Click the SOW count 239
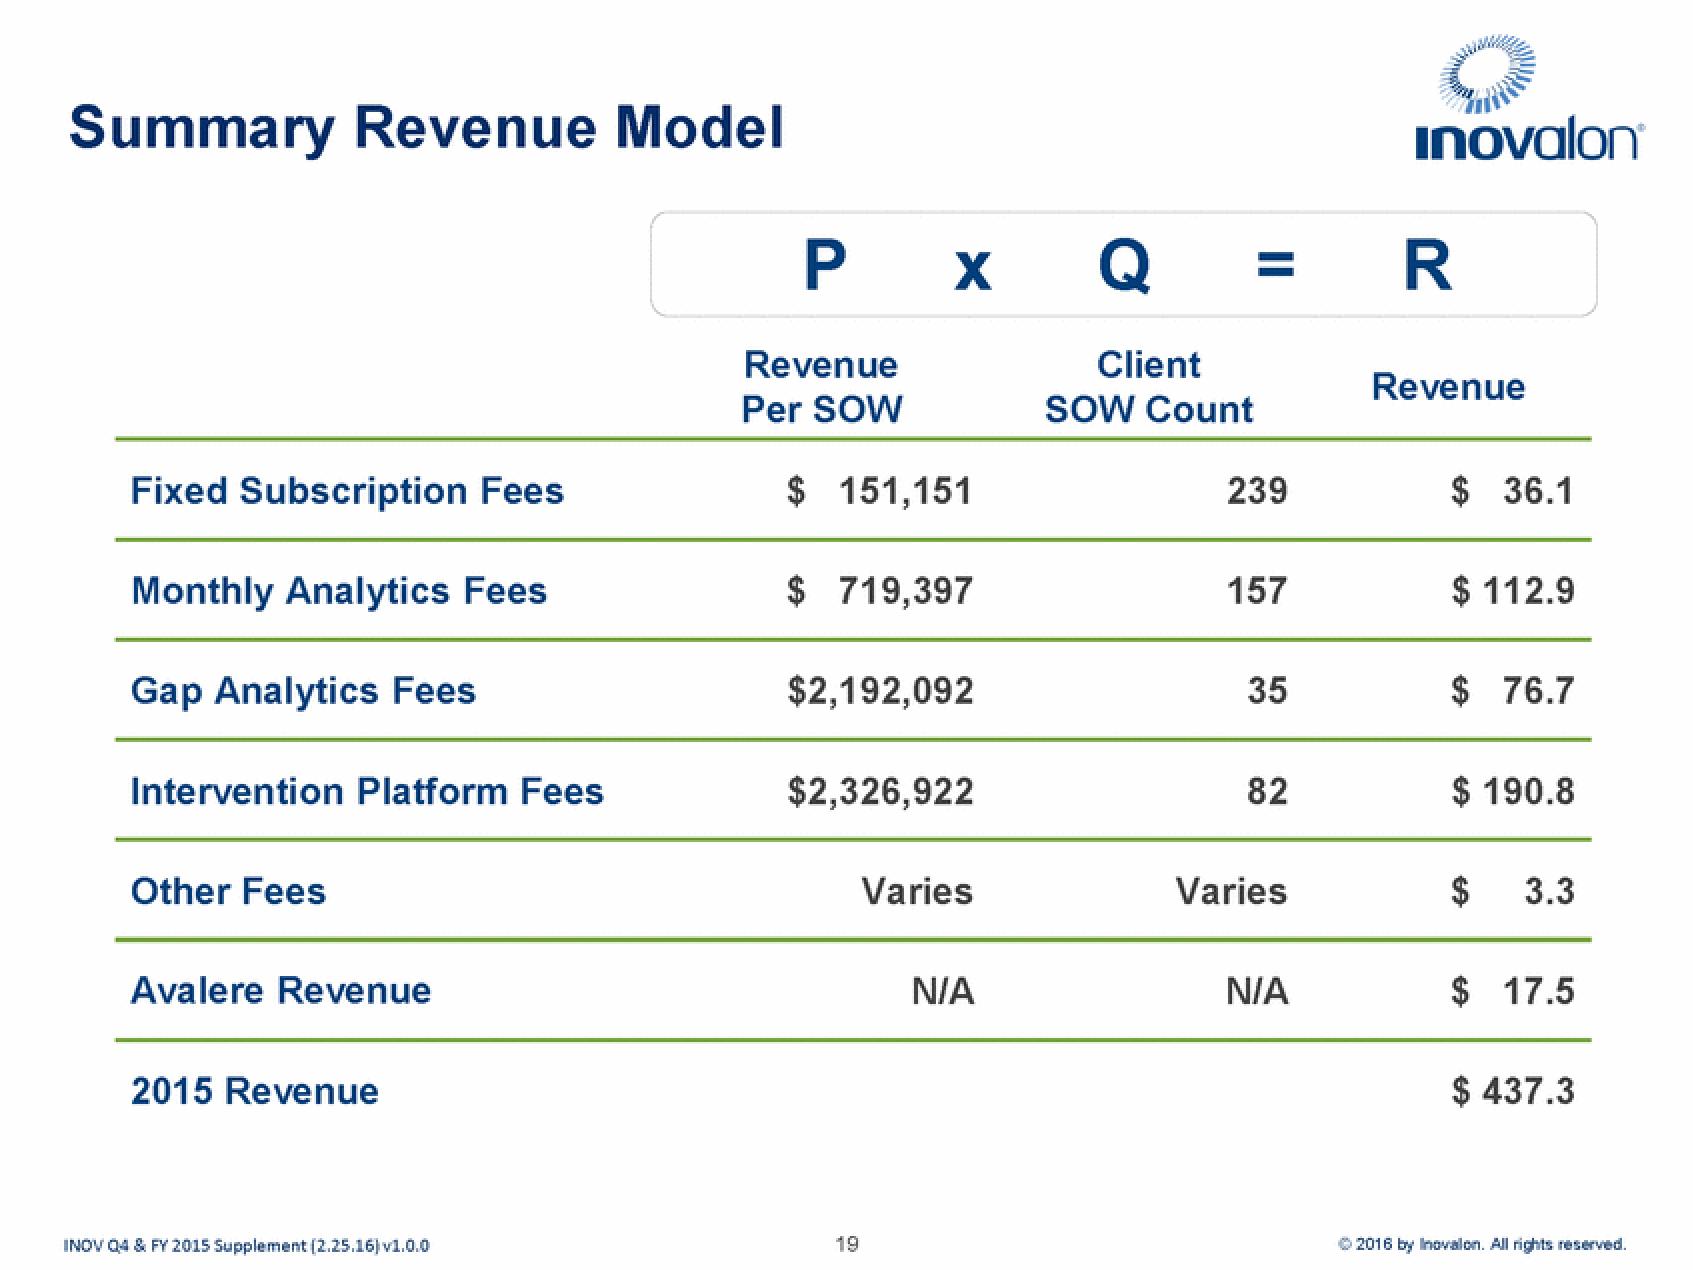The height and width of the screenshot is (1270, 1693). 1257,491
